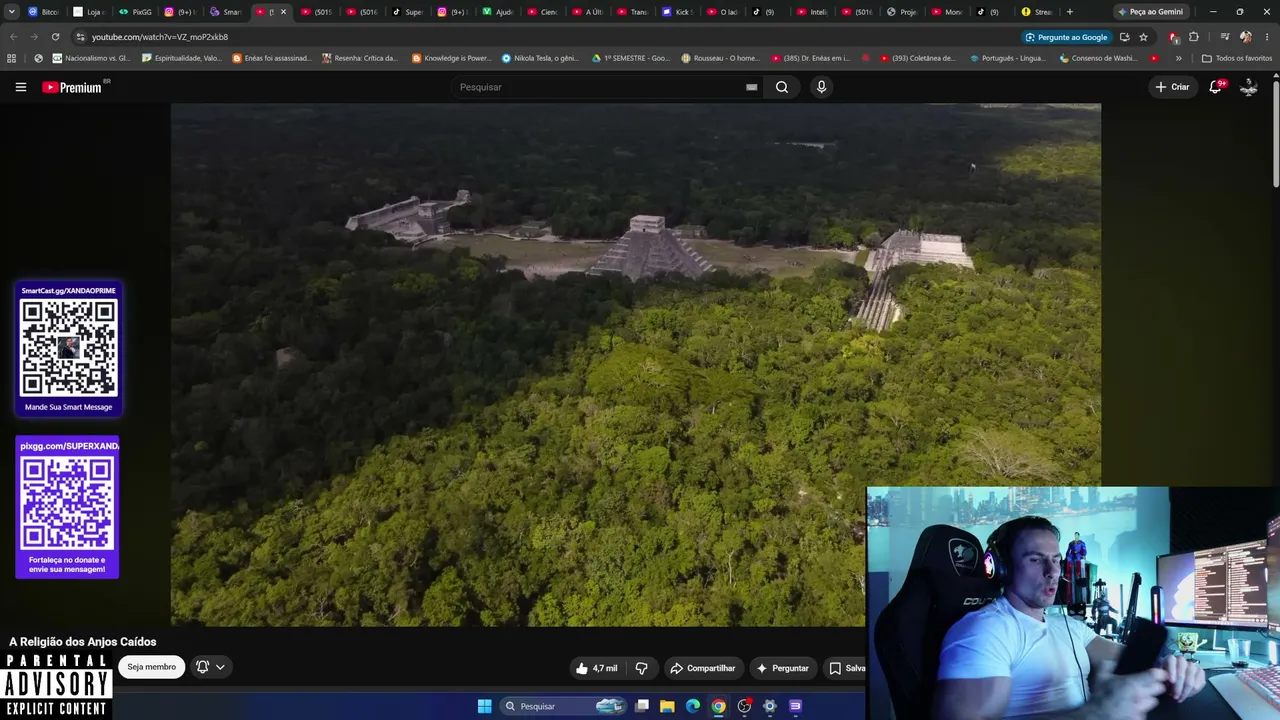Close the active YouTube tab
The width and height of the screenshot is (1280, 720).
(283, 12)
